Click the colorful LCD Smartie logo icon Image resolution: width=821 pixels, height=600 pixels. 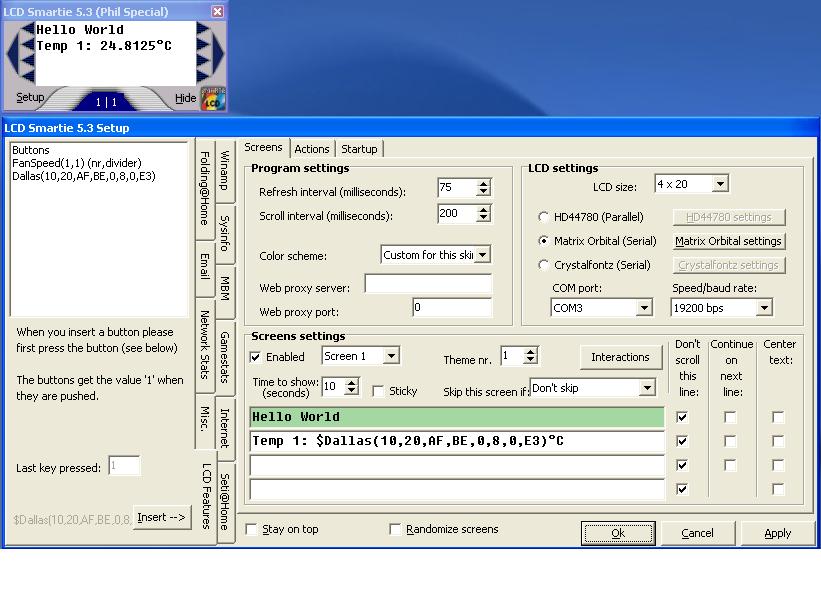pyautogui.click(x=213, y=99)
